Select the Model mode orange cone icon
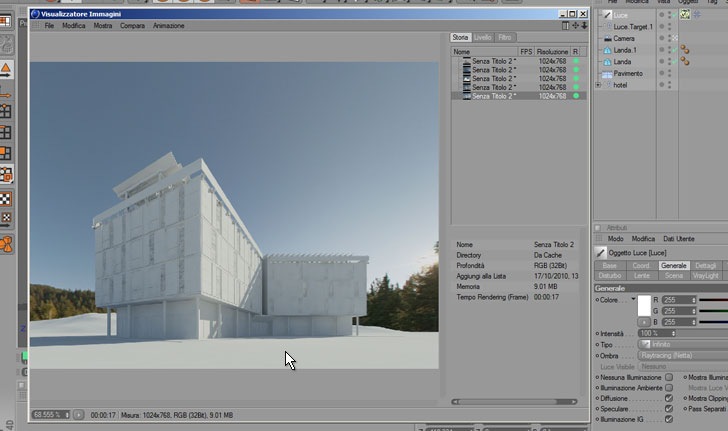This screenshot has height=431, width=728. point(6,69)
